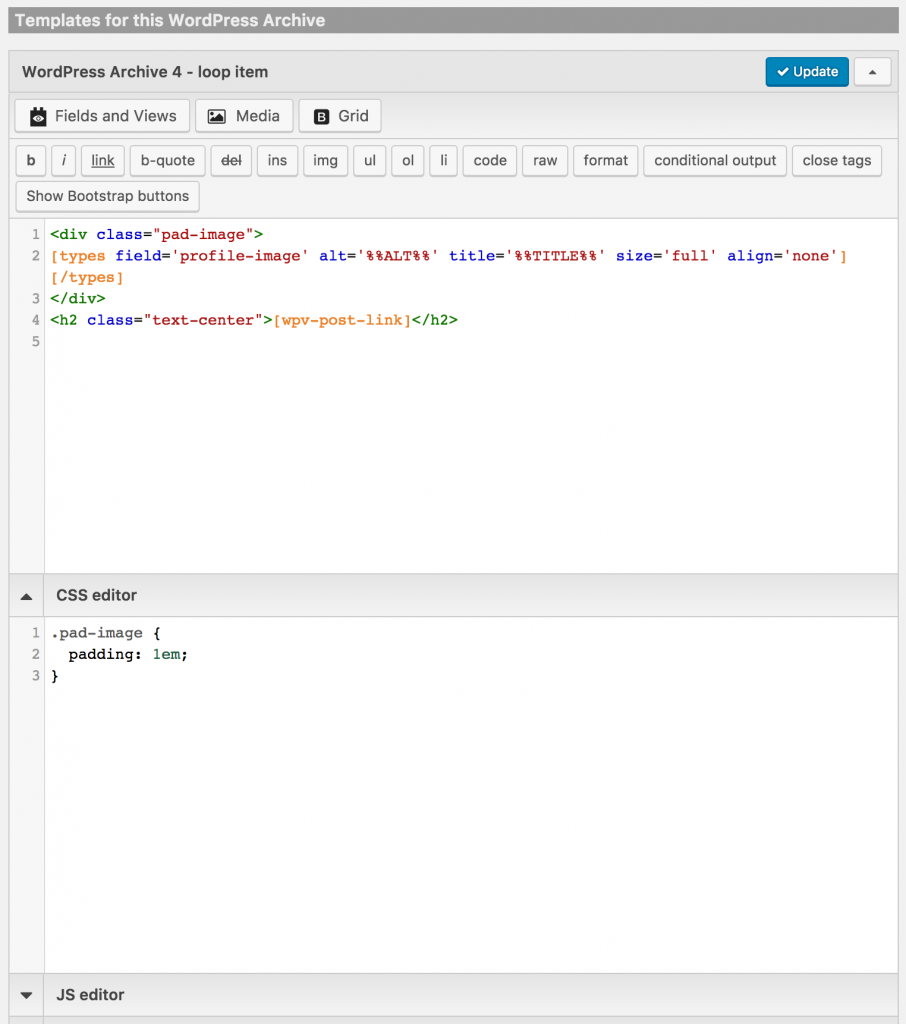
Task: Click the raw quicktag button
Action: 545,161
